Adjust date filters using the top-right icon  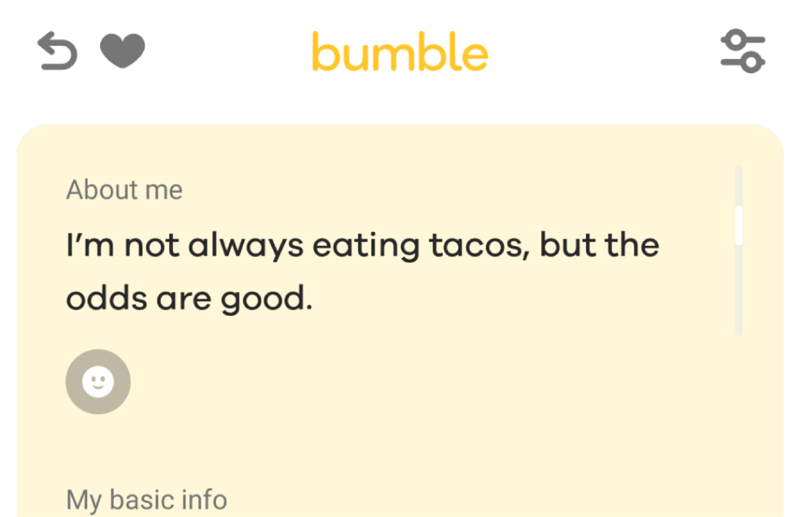[x=743, y=51]
